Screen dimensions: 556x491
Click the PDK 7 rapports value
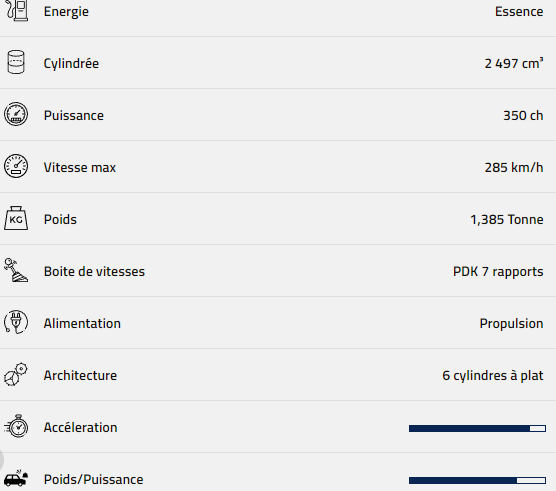coord(498,272)
